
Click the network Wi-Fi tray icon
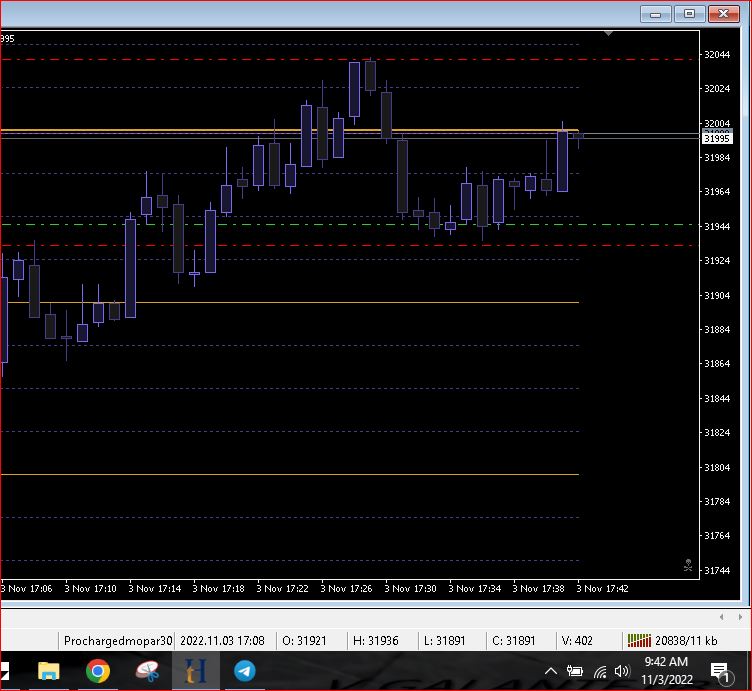[x=599, y=671]
